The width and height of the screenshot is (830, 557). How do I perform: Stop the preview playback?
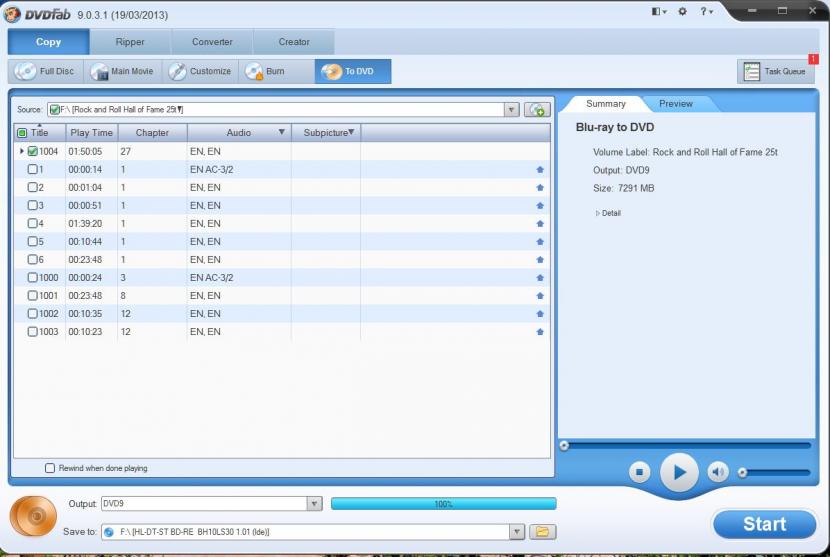[639, 472]
